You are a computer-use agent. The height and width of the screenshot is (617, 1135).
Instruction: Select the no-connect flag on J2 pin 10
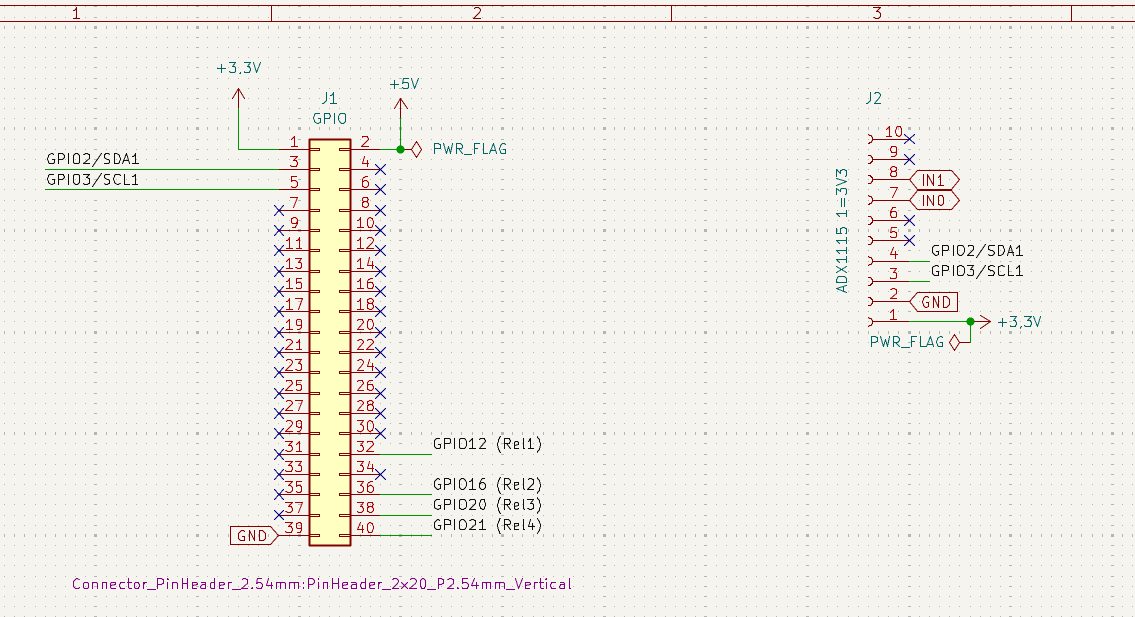coord(910,138)
